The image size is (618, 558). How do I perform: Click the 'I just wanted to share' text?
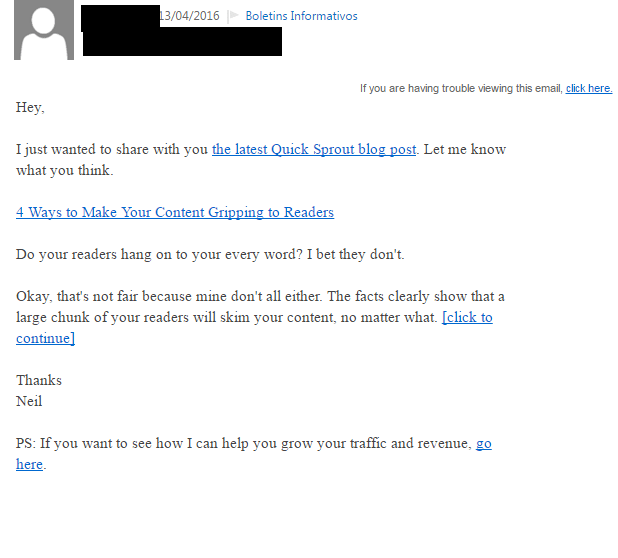tap(112, 149)
